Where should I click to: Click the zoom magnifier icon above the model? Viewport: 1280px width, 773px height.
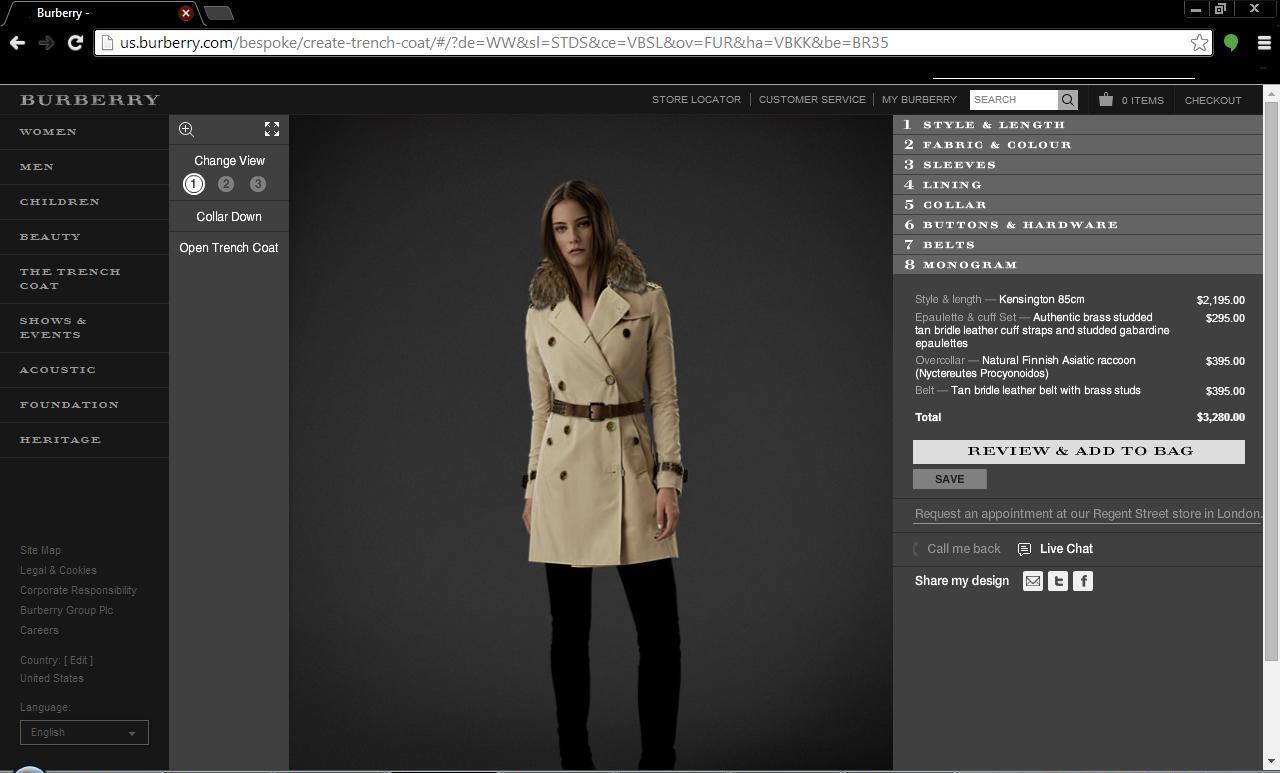(186, 129)
